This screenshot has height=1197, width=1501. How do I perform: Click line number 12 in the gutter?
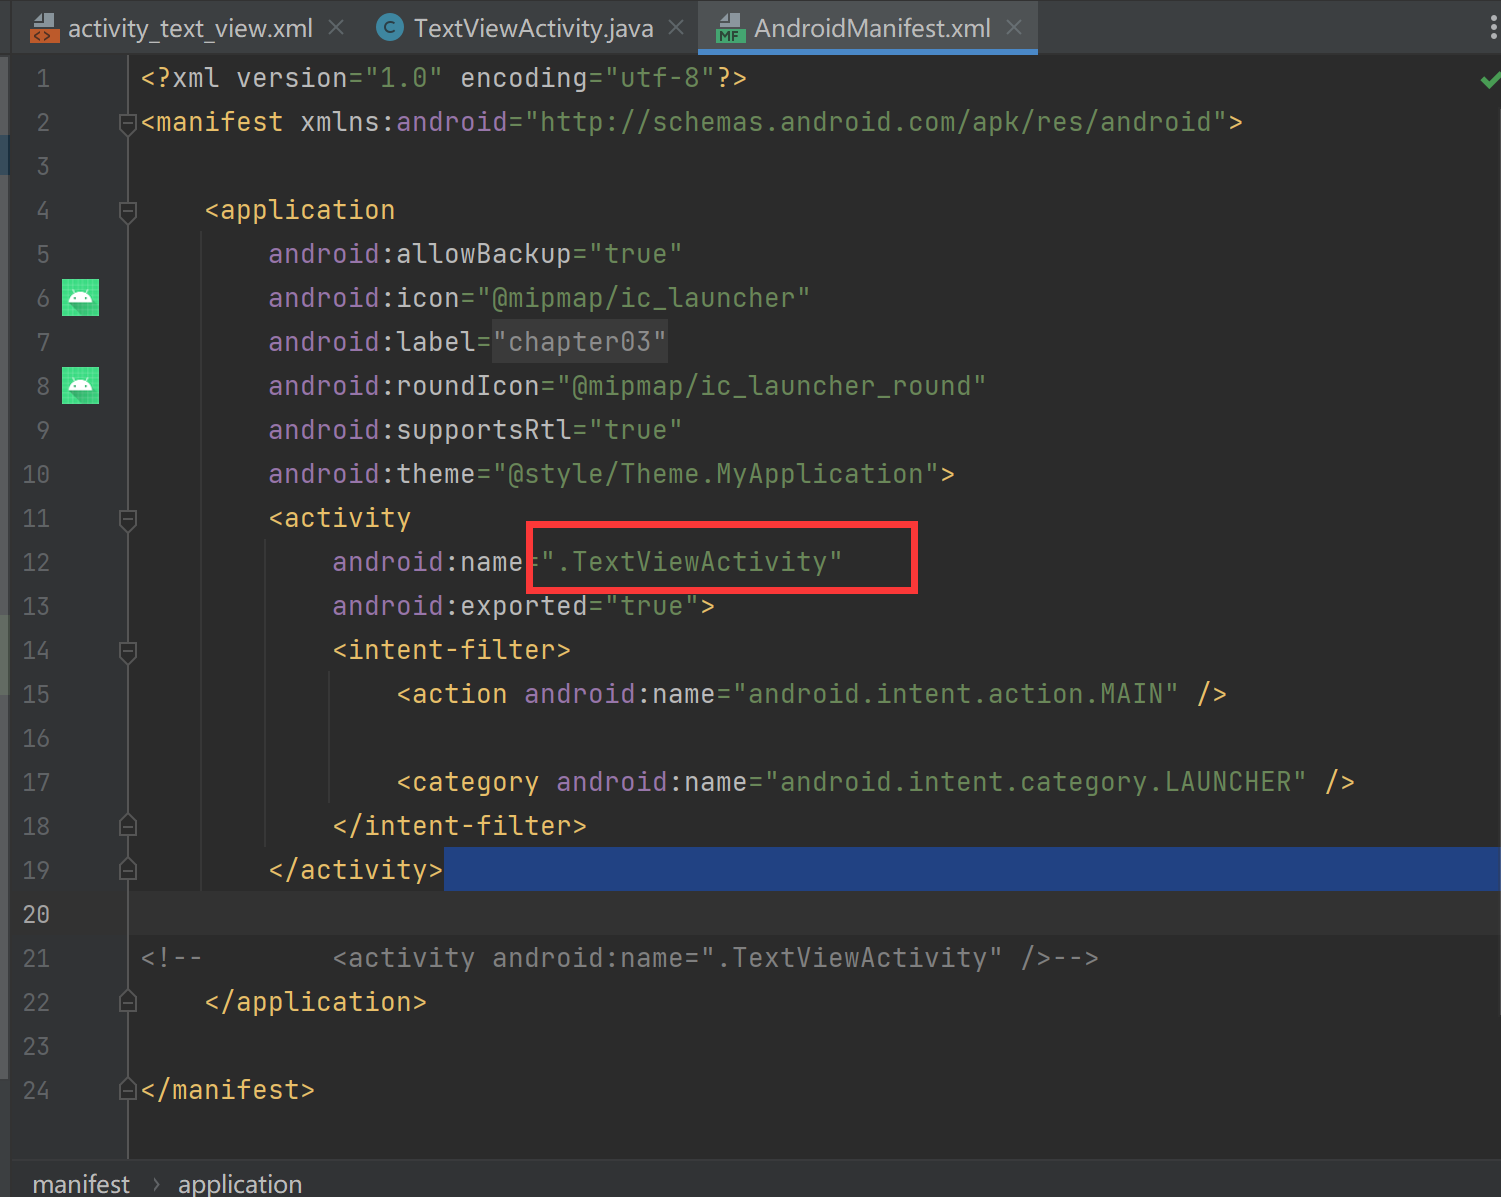click(x=36, y=562)
